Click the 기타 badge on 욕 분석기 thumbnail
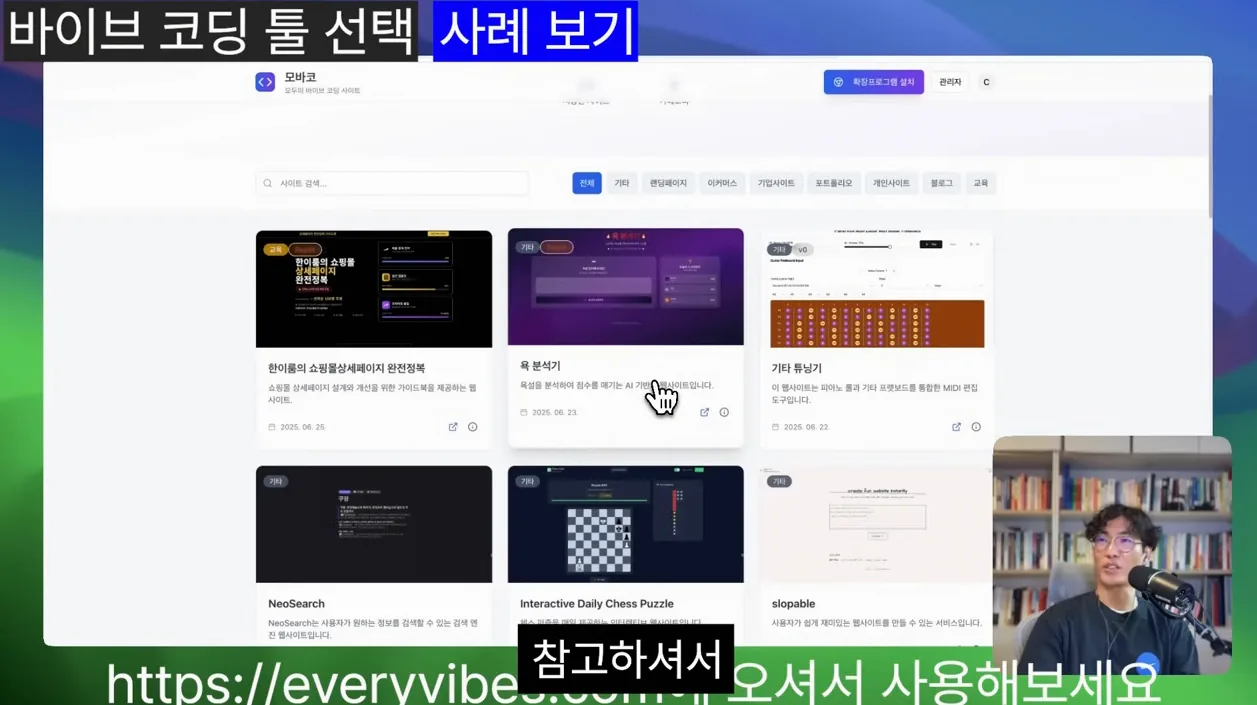This screenshot has width=1257, height=705. pyautogui.click(x=527, y=247)
